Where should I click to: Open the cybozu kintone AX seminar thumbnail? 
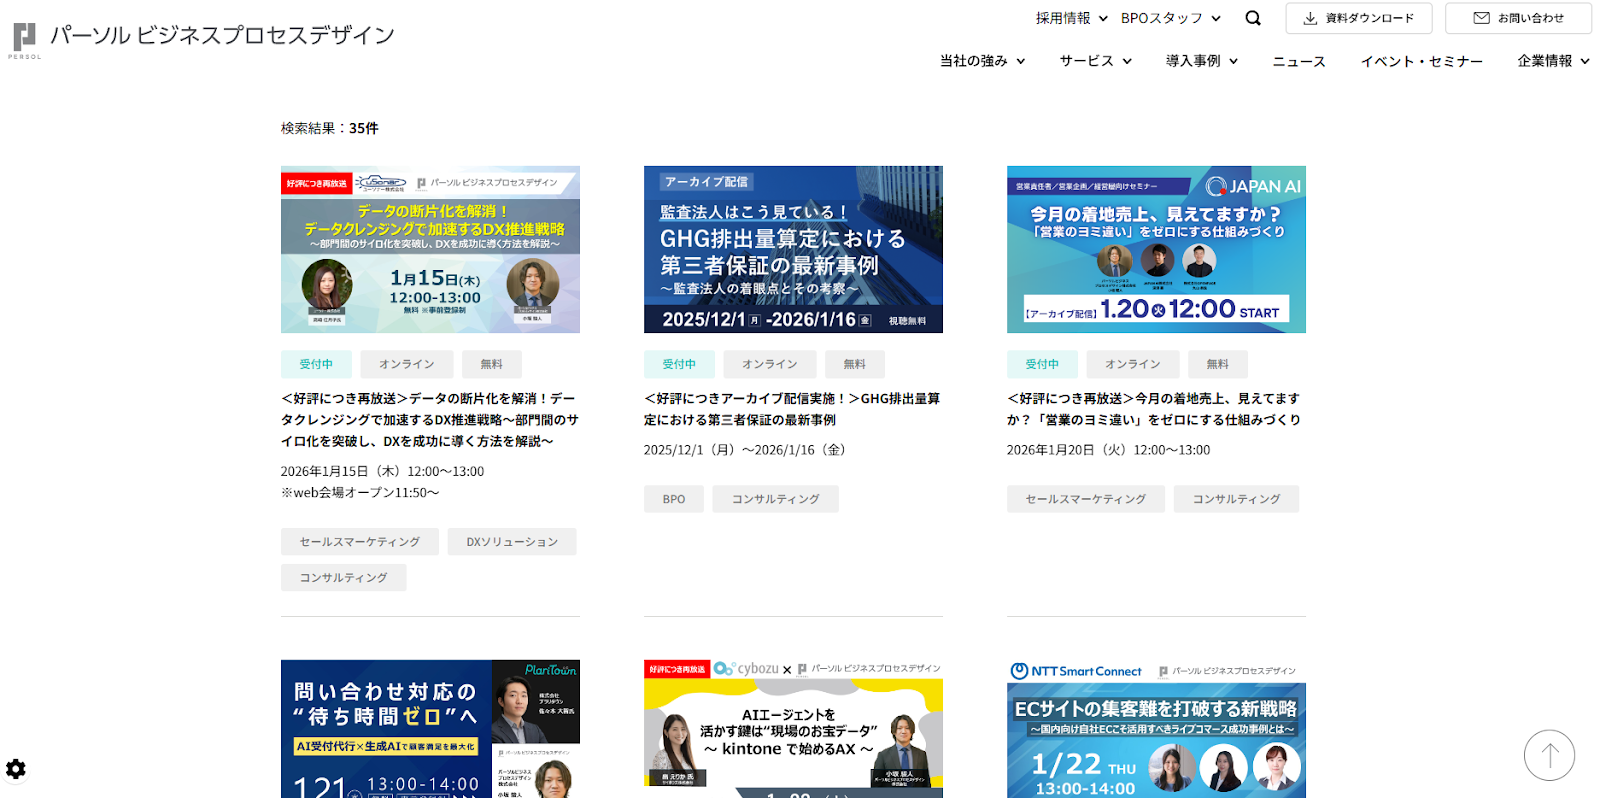click(793, 729)
